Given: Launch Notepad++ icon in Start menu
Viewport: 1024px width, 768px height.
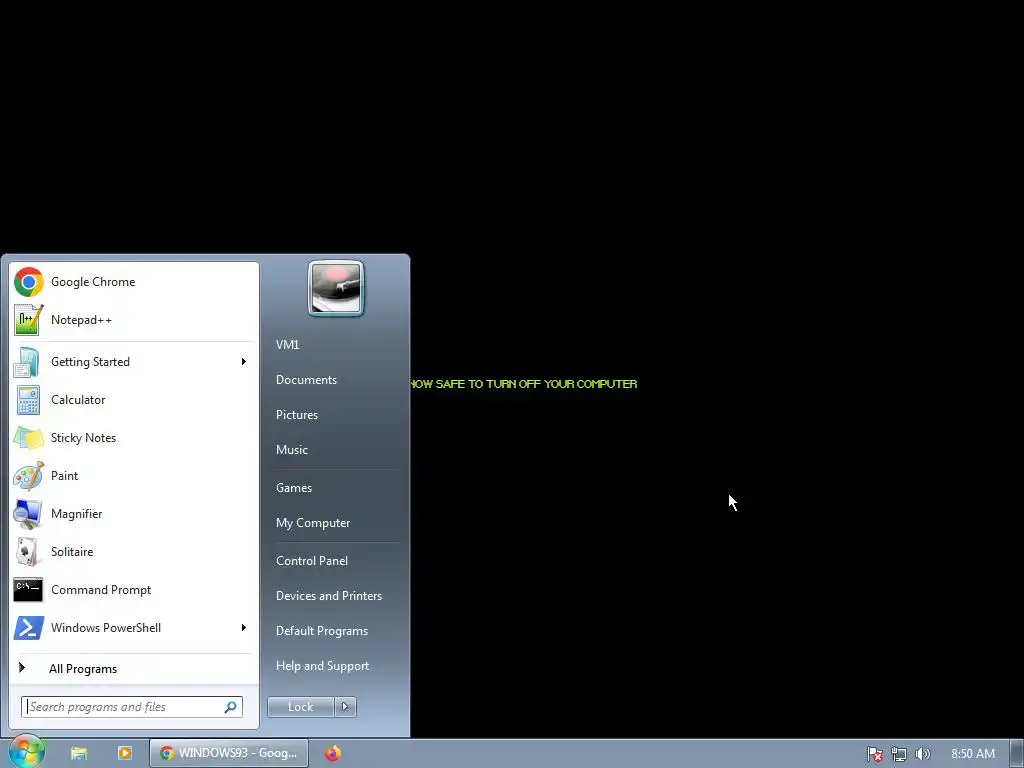Looking at the screenshot, I should tap(29, 320).
